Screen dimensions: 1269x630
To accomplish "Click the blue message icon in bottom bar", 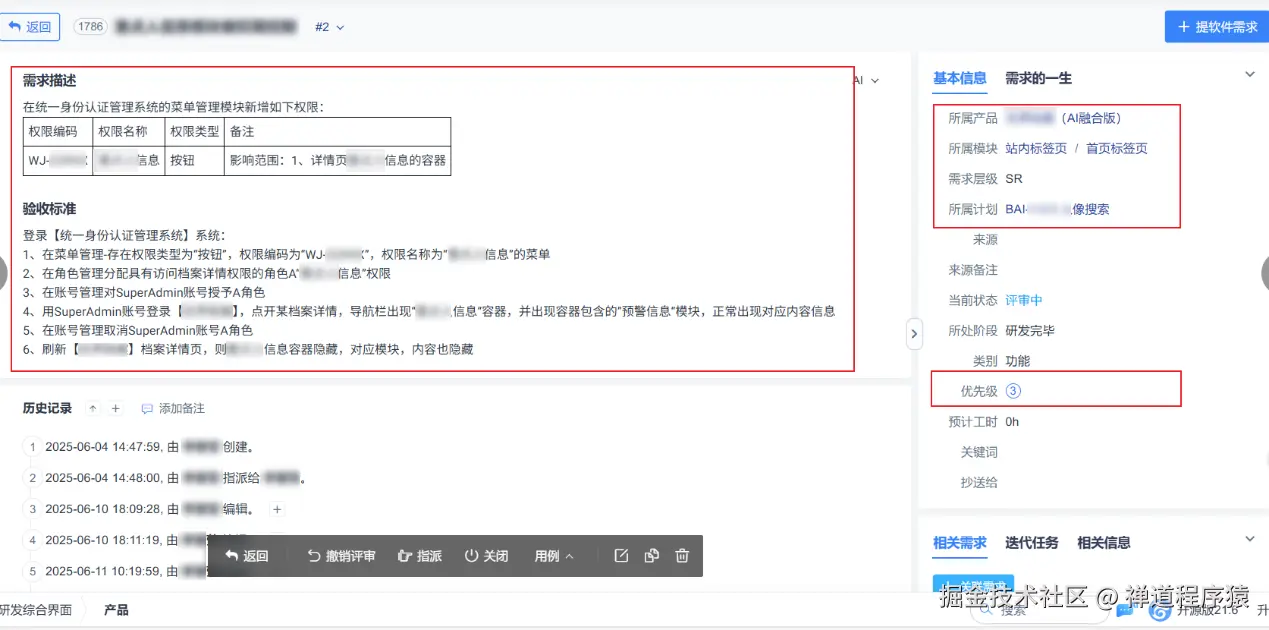I will coord(1124,611).
